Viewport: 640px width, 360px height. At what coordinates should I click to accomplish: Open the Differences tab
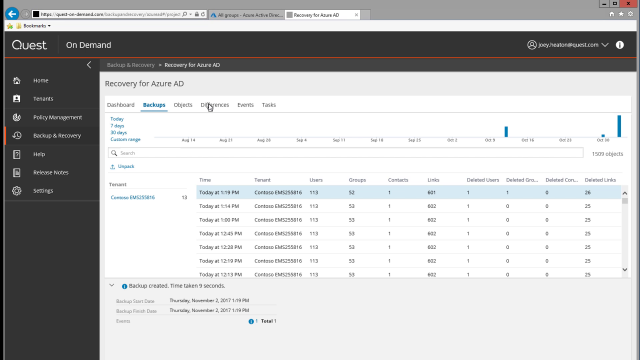[x=215, y=105]
